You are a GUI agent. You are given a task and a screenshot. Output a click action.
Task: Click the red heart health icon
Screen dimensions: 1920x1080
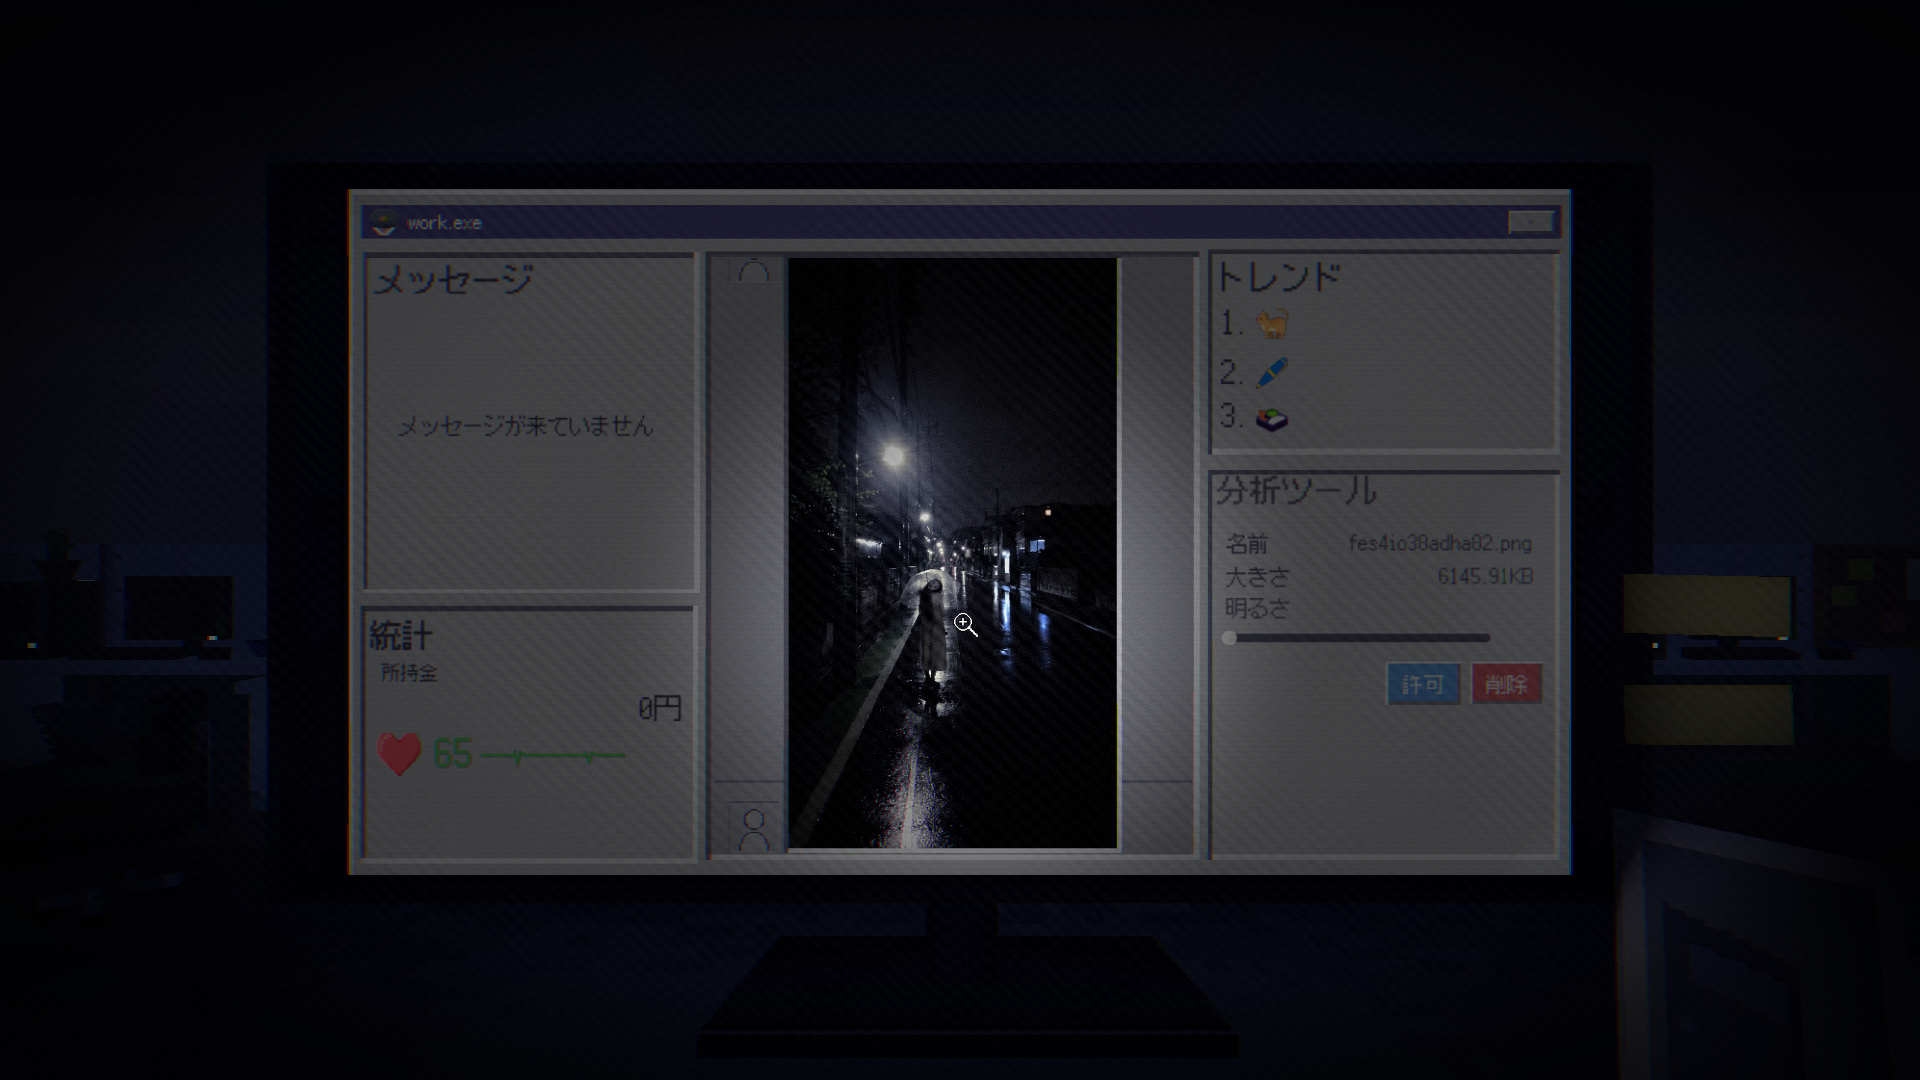tap(399, 754)
